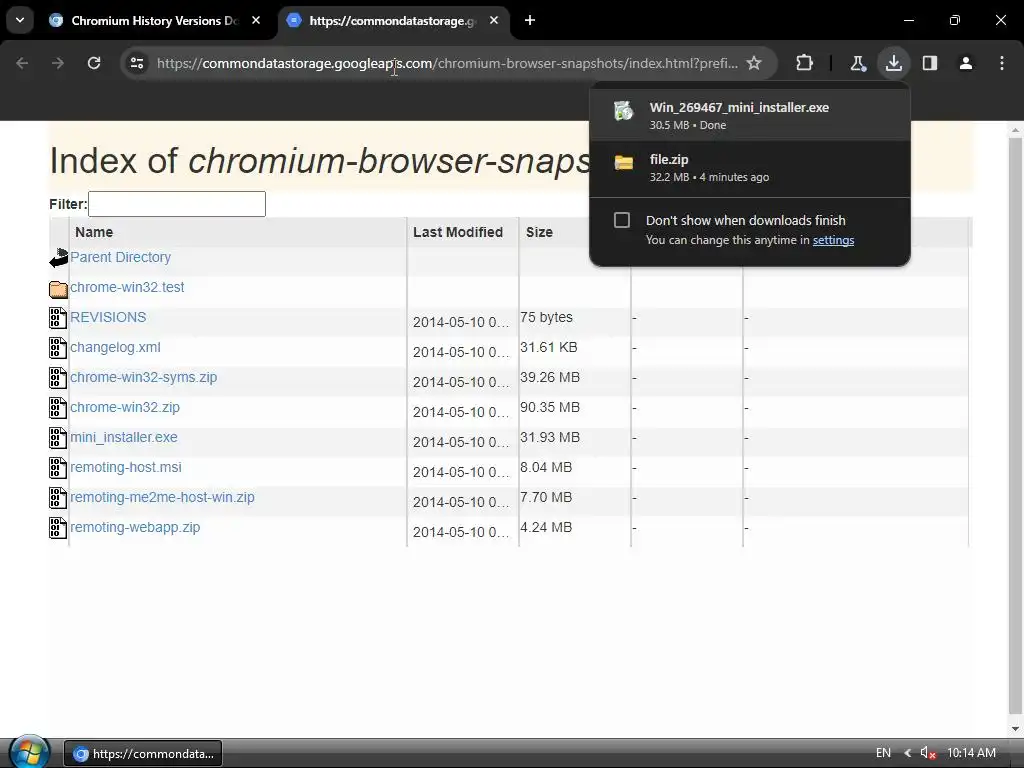The image size is (1024, 768).
Task: Close the commondatastorage tab
Action: coord(494,20)
